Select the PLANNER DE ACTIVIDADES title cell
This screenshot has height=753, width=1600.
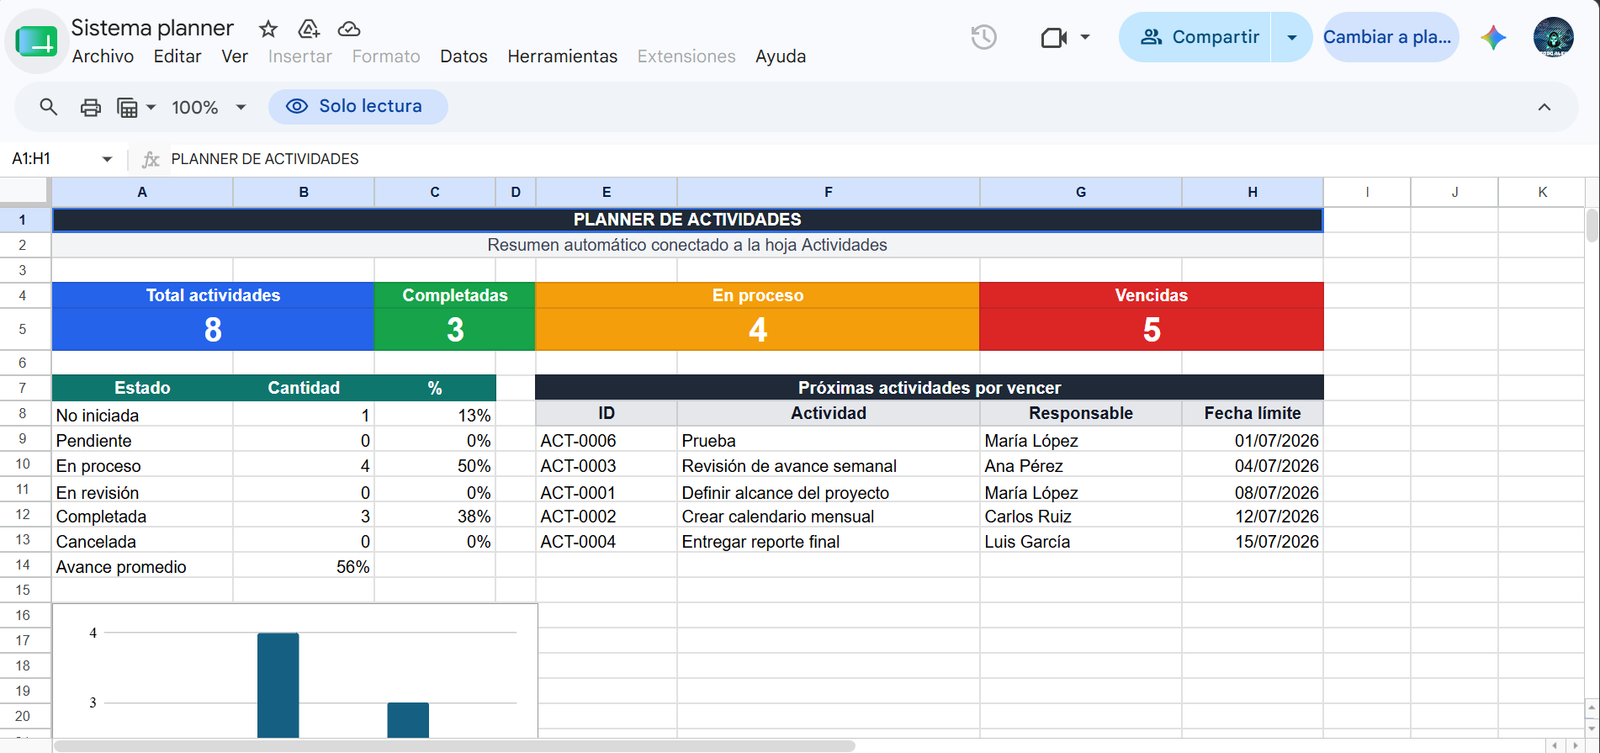click(x=688, y=219)
